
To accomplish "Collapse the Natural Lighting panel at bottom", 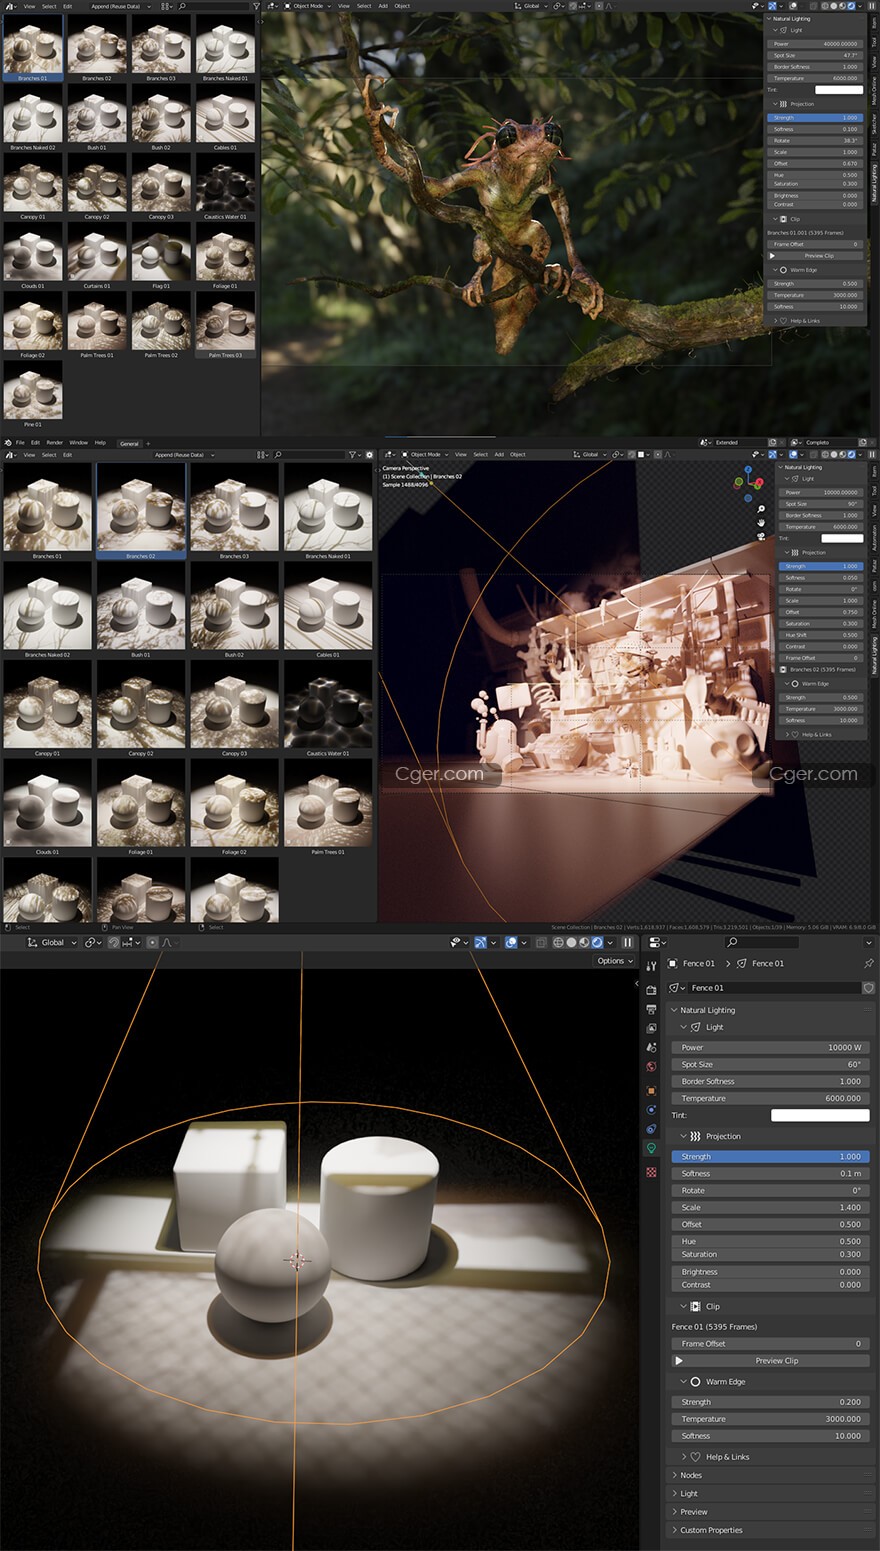I will click(674, 1010).
